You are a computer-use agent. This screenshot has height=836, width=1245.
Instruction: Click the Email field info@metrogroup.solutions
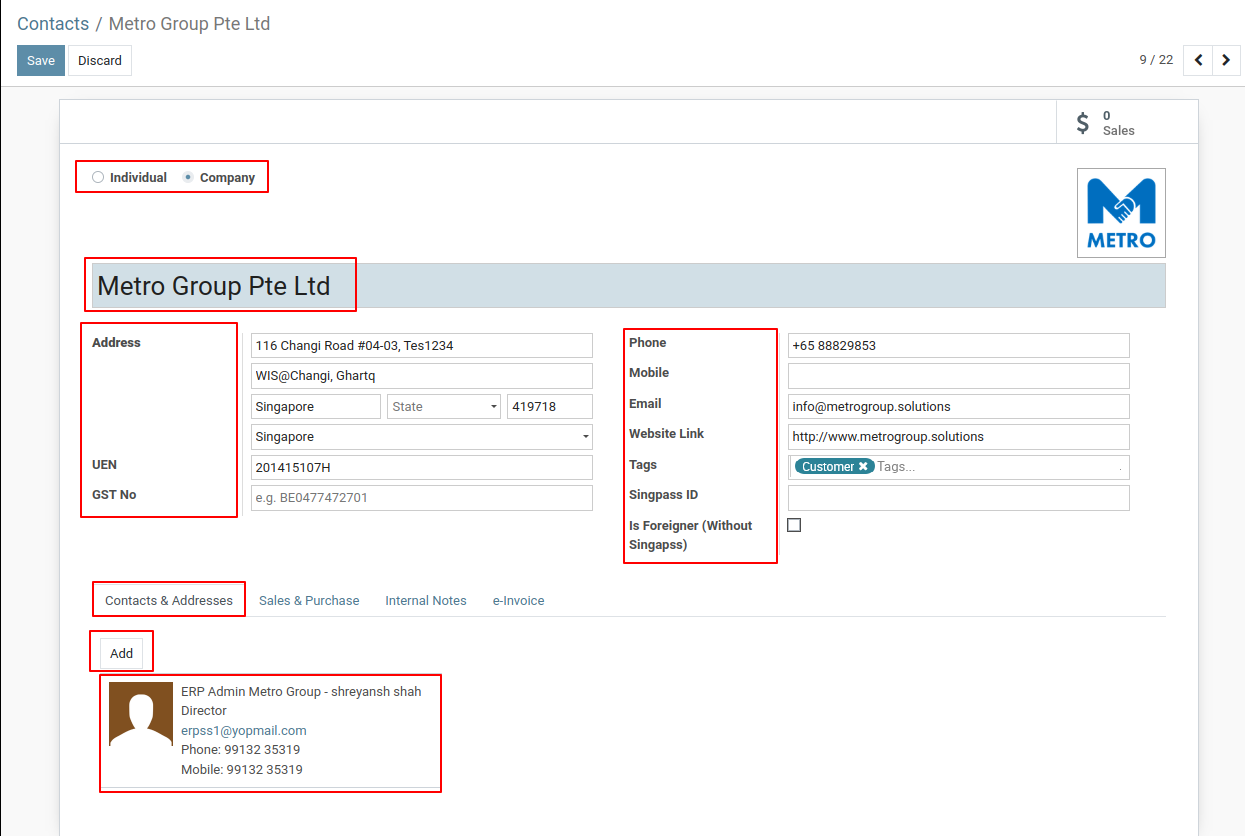[x=959, y=406]
